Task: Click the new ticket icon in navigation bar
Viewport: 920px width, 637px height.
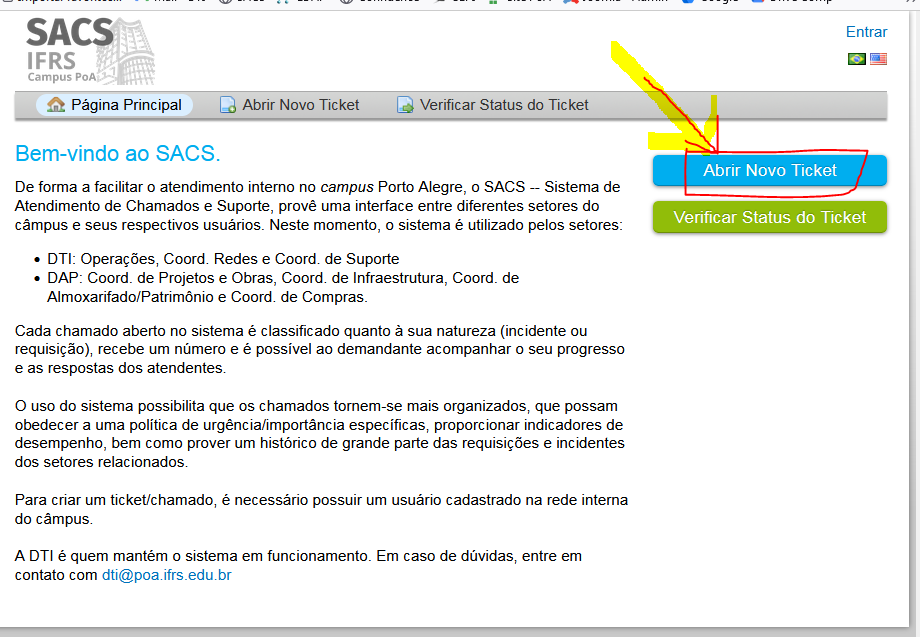Action: point(228,105)
